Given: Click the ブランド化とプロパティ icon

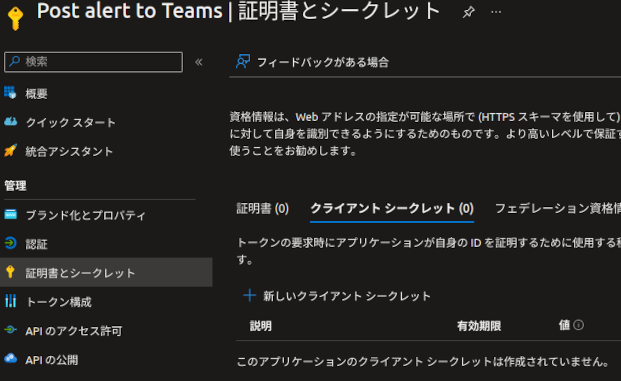Looking at the screenshot, I should (11, 214).
